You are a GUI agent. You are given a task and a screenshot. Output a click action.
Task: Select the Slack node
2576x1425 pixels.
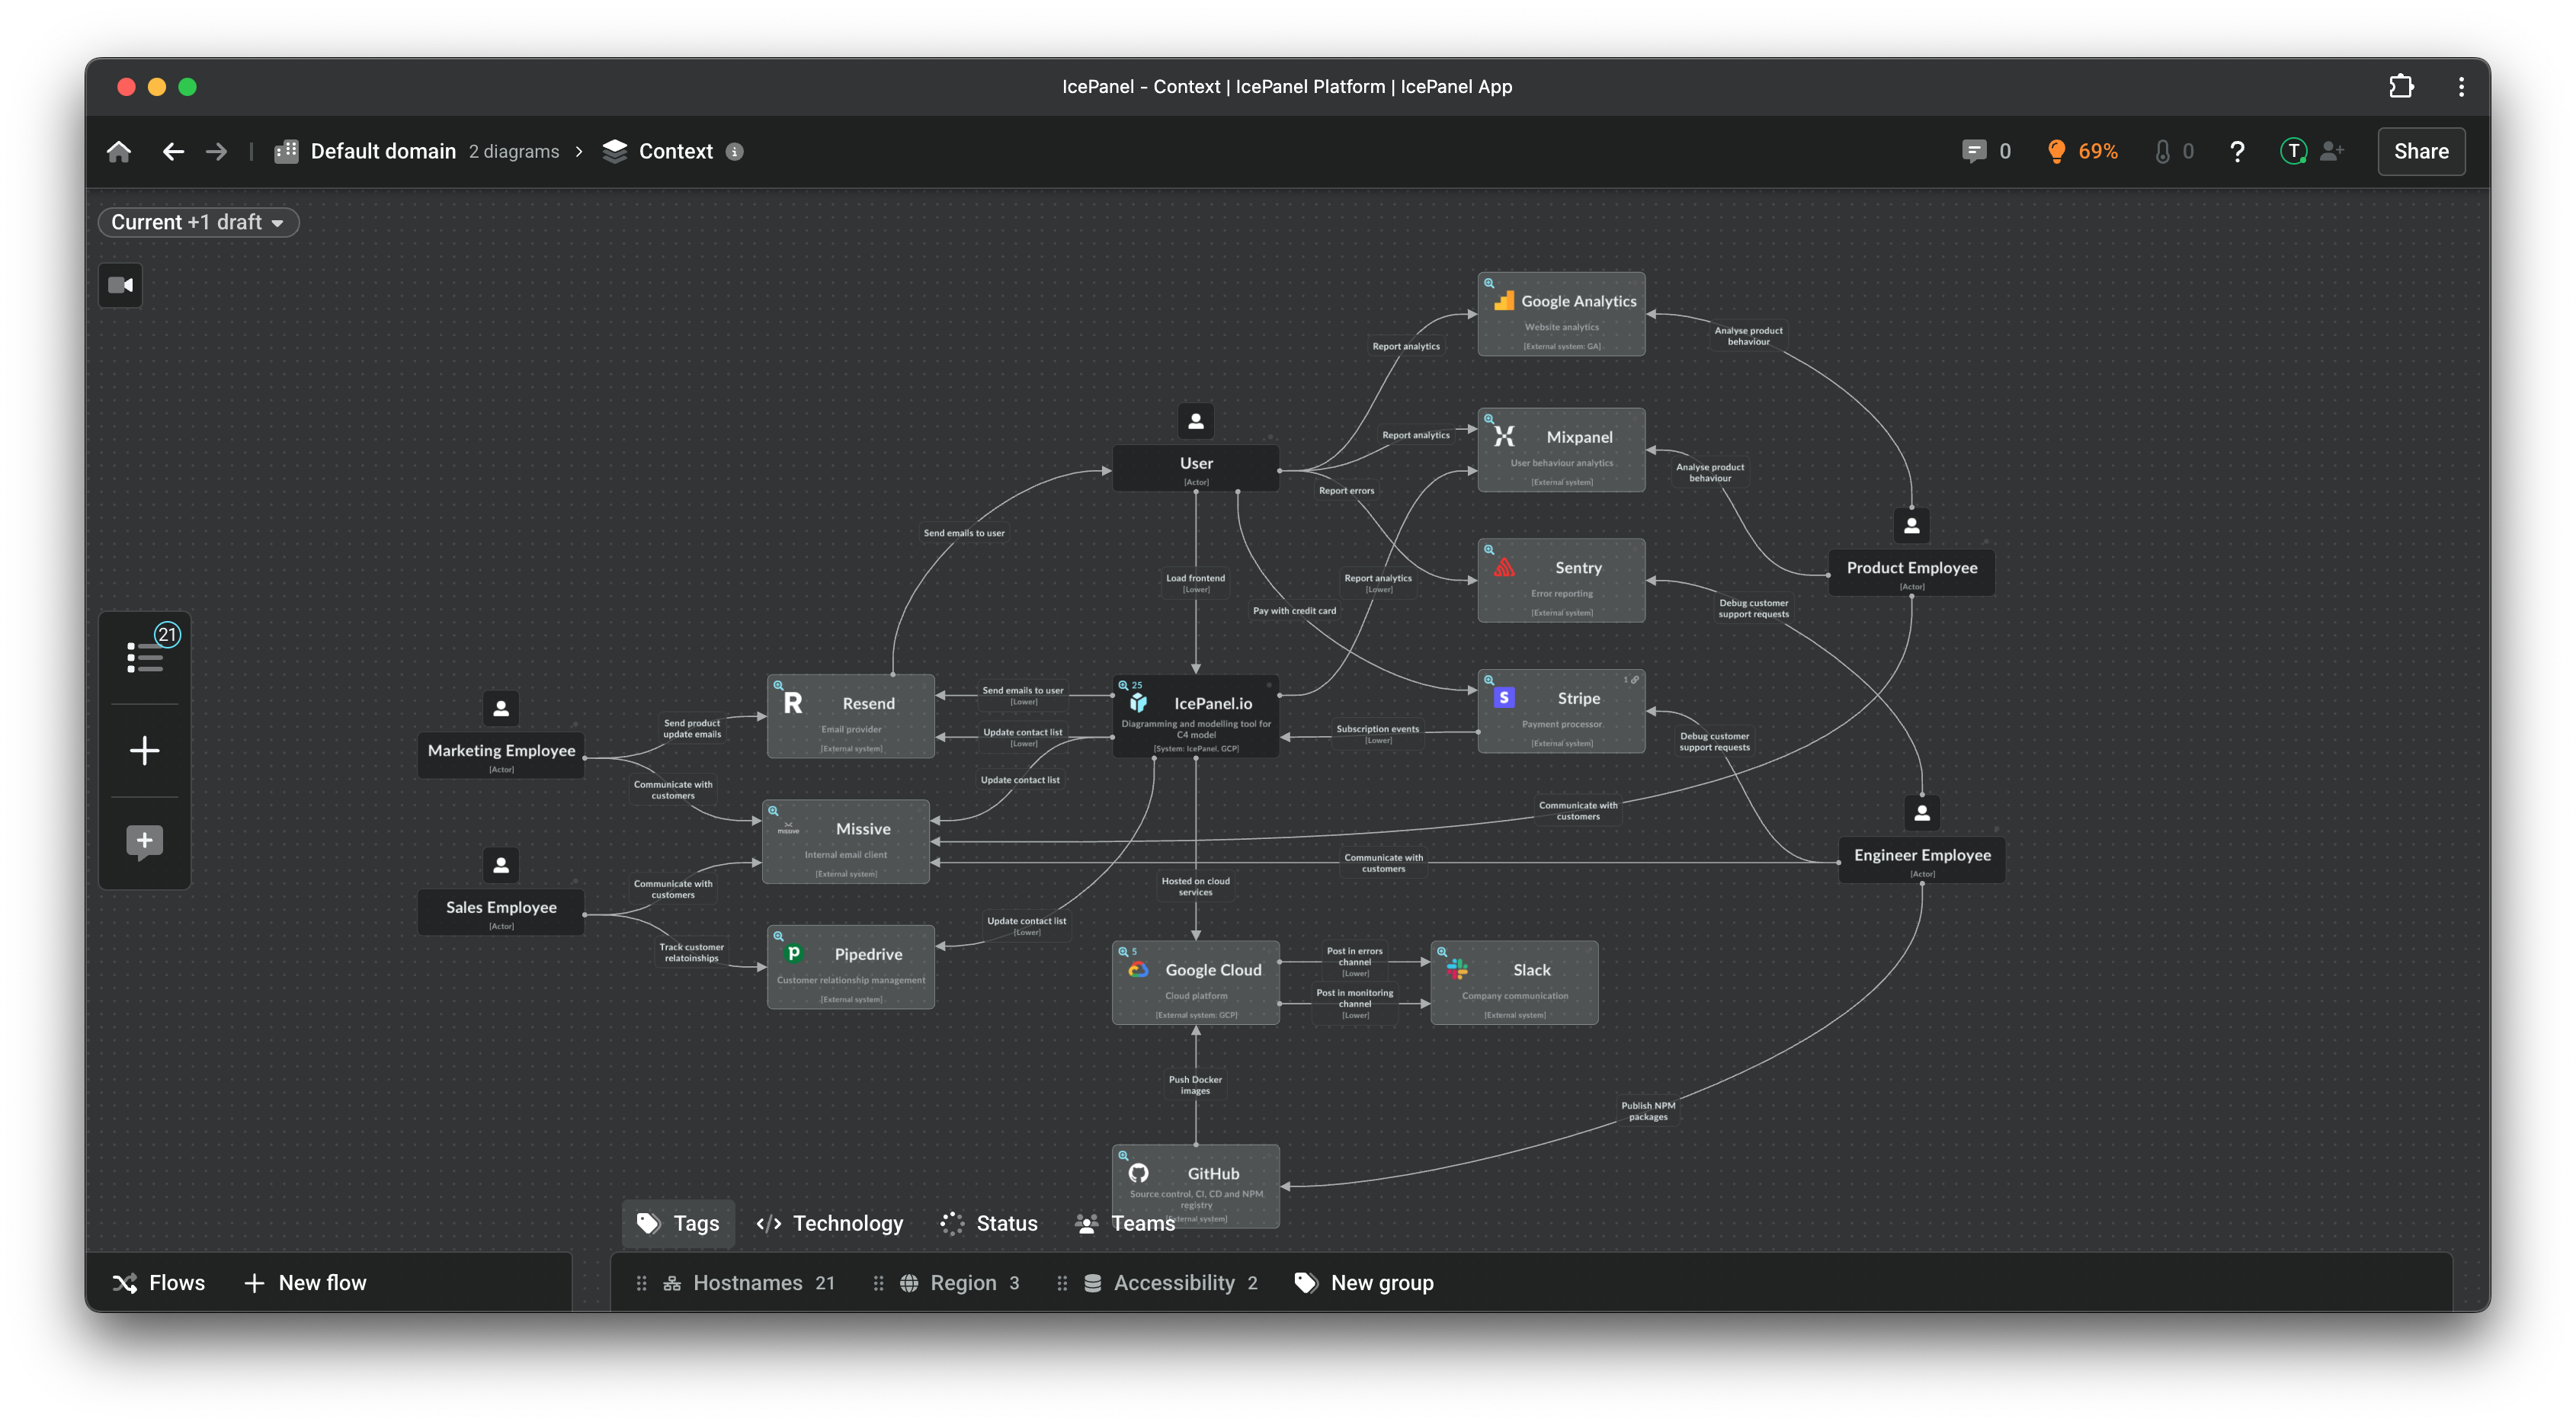(1514, 983)
